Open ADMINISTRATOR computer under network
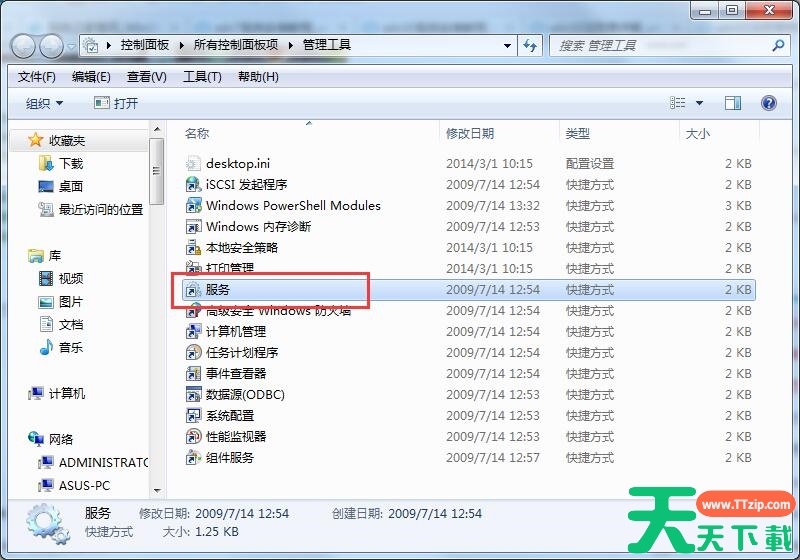Screen dimensions: 800x560 [93, 463]
